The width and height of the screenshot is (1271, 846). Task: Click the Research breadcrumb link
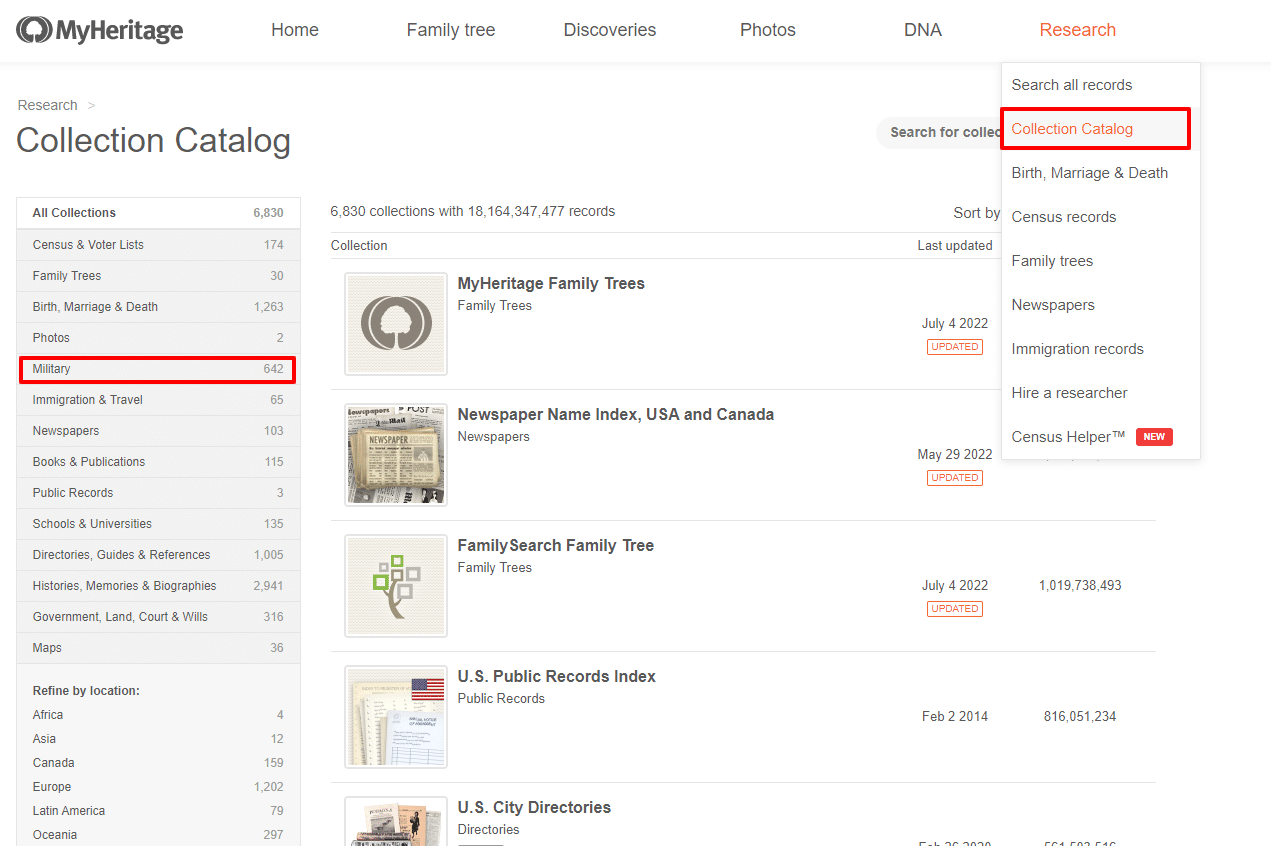[47, 105]
